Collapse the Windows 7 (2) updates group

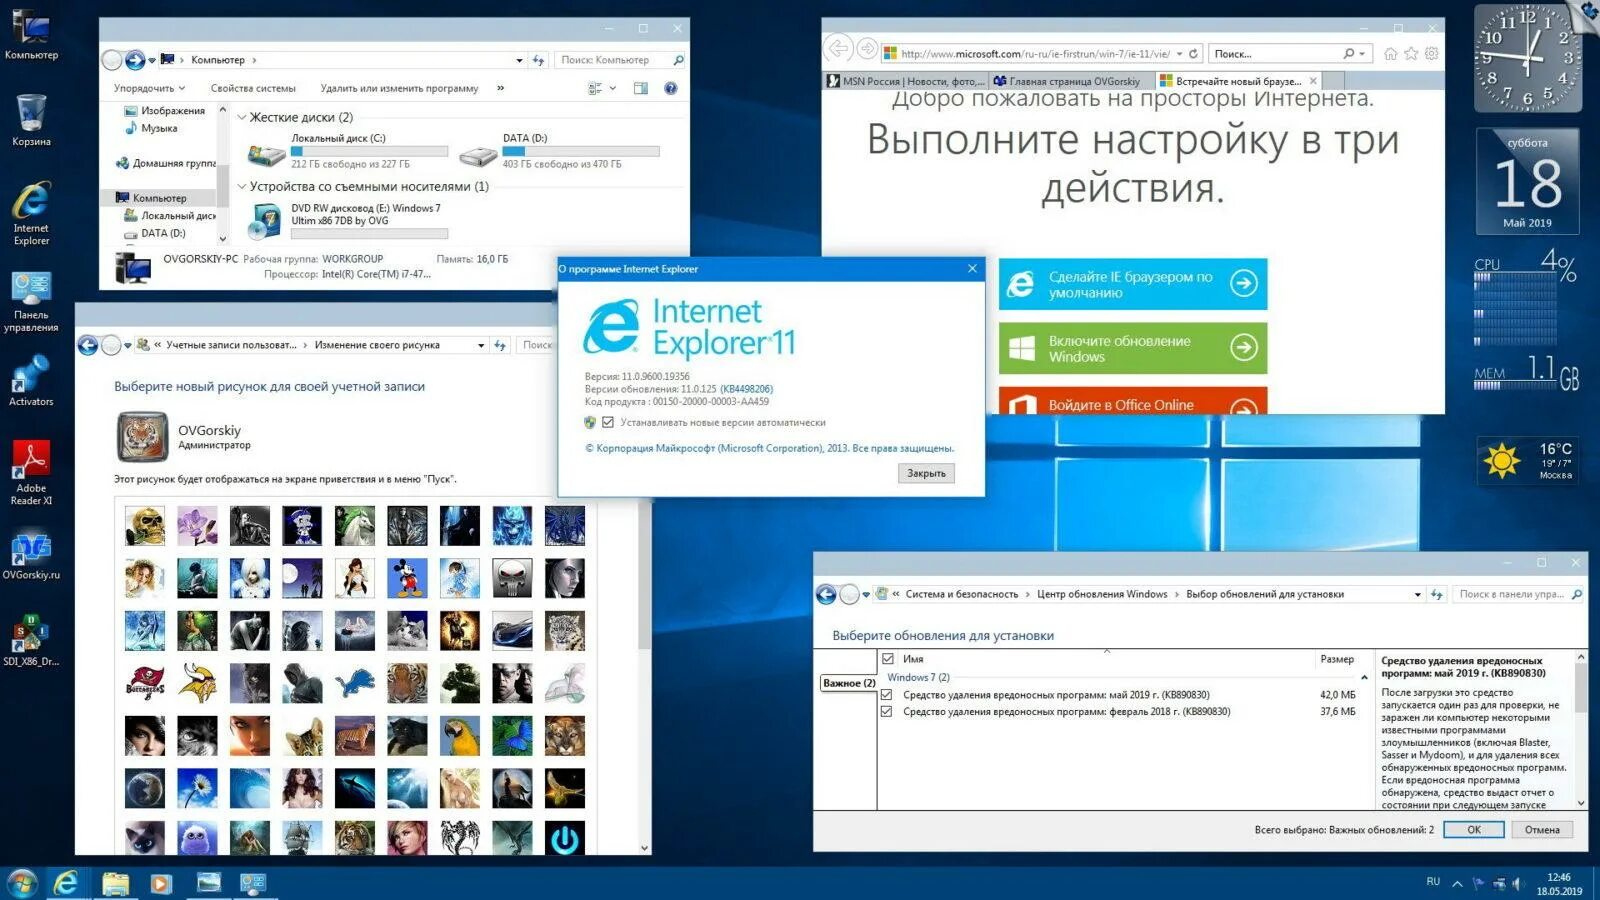tap(1364, 678)
